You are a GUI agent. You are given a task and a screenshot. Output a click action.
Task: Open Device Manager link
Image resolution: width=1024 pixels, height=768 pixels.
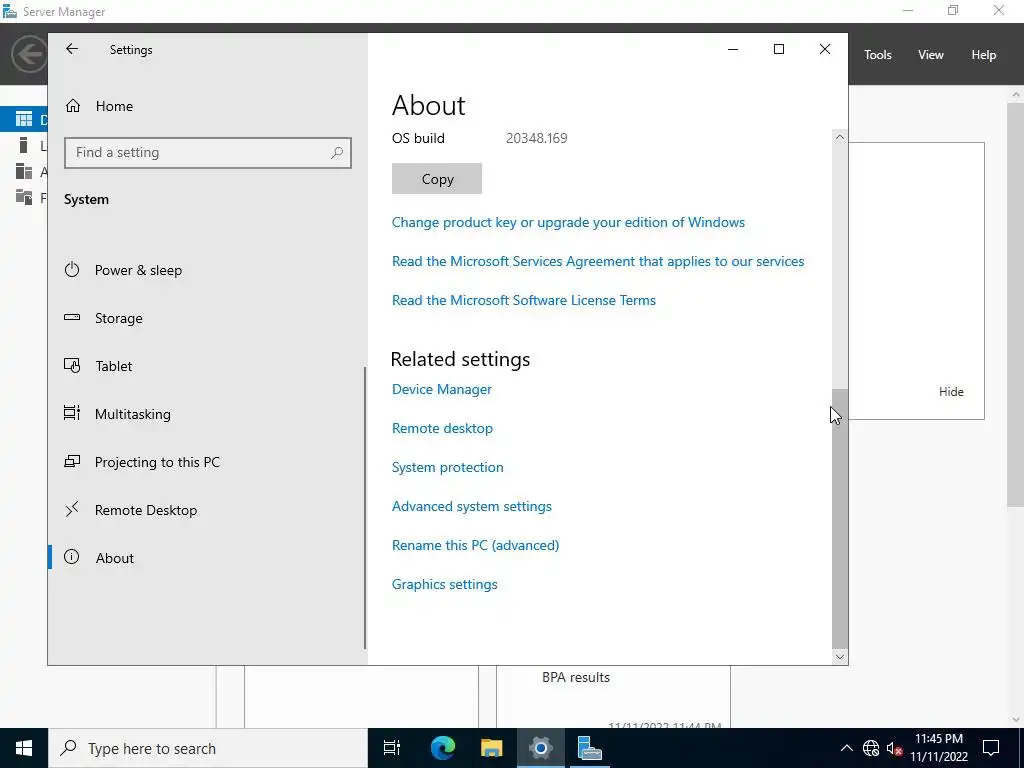pyautogui.click(x=441, y=389)
